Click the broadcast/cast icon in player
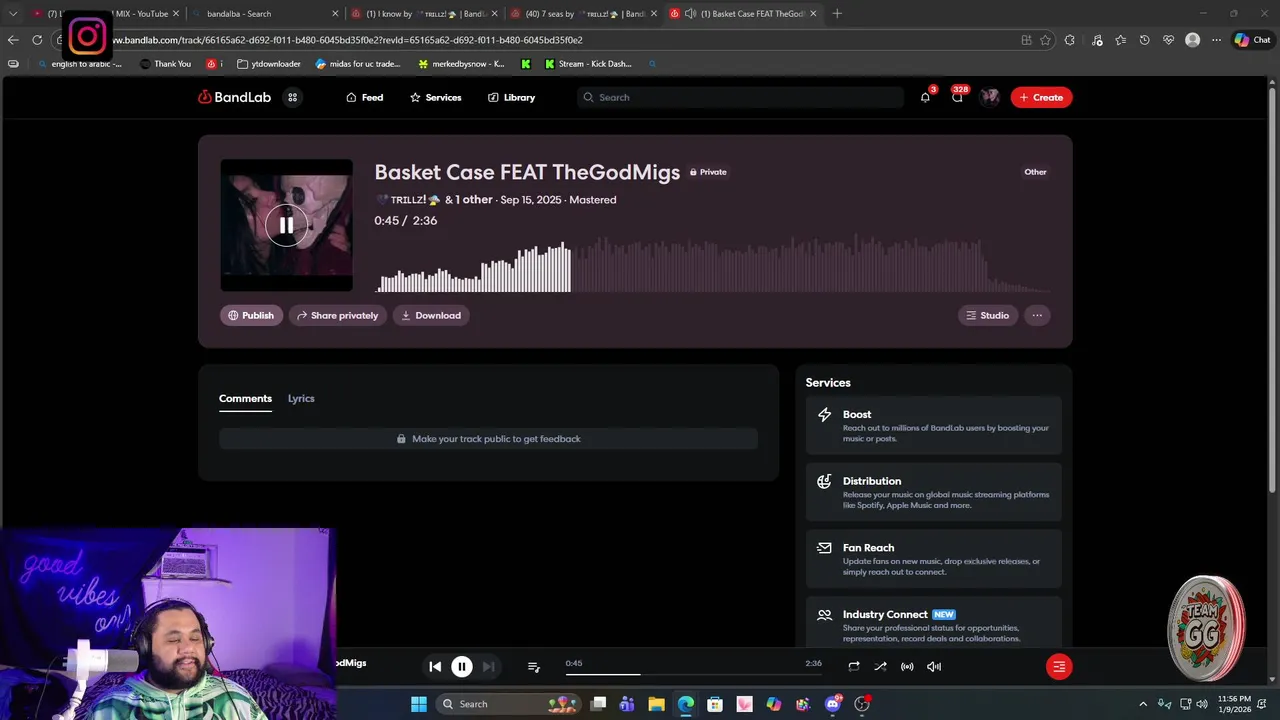This screenshot has height=720, width=1280. coord(907,666)
